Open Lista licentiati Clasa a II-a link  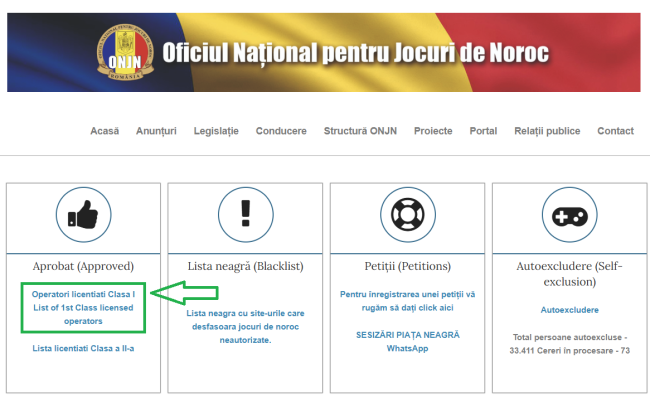[83, 349]
